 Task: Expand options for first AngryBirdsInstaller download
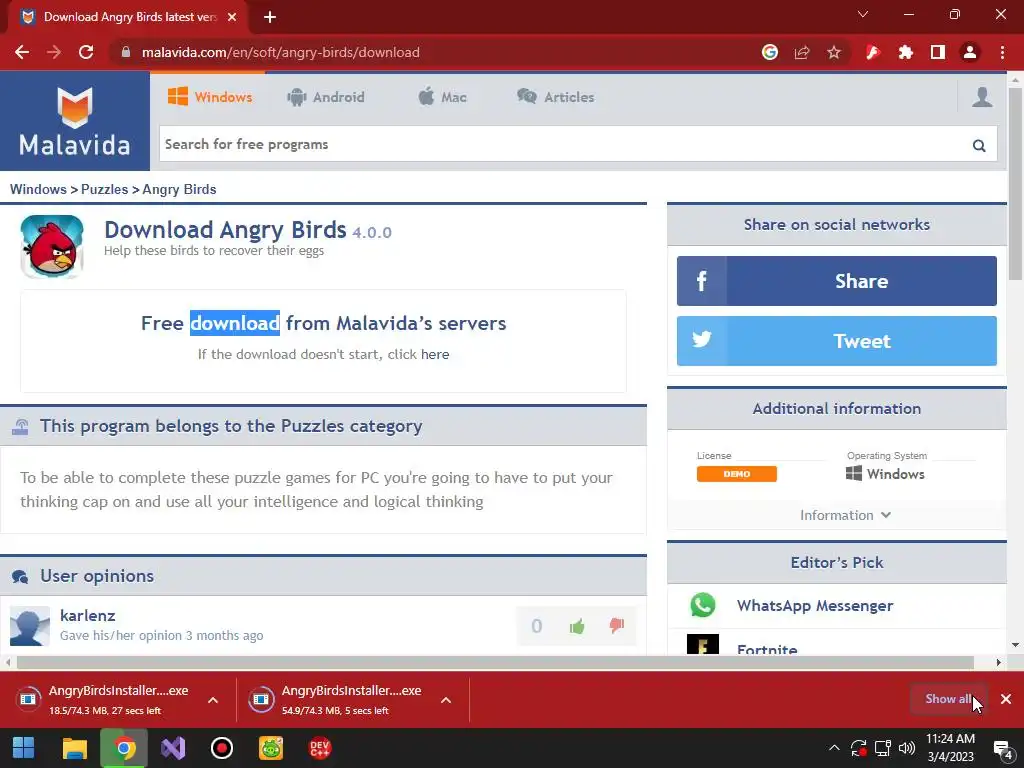click(x=213, y=700)
